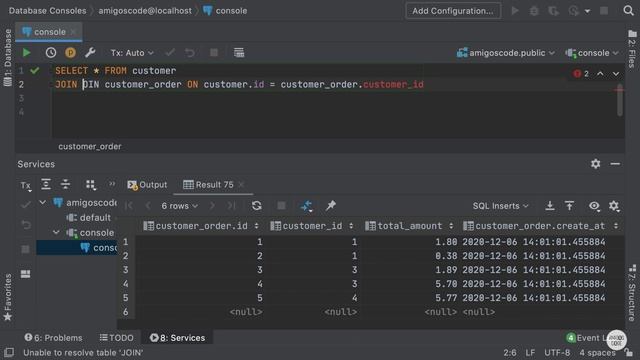The image size is (640, 360).
Task: Open the 1: Database side panel
Action: [x=8, y=57]
